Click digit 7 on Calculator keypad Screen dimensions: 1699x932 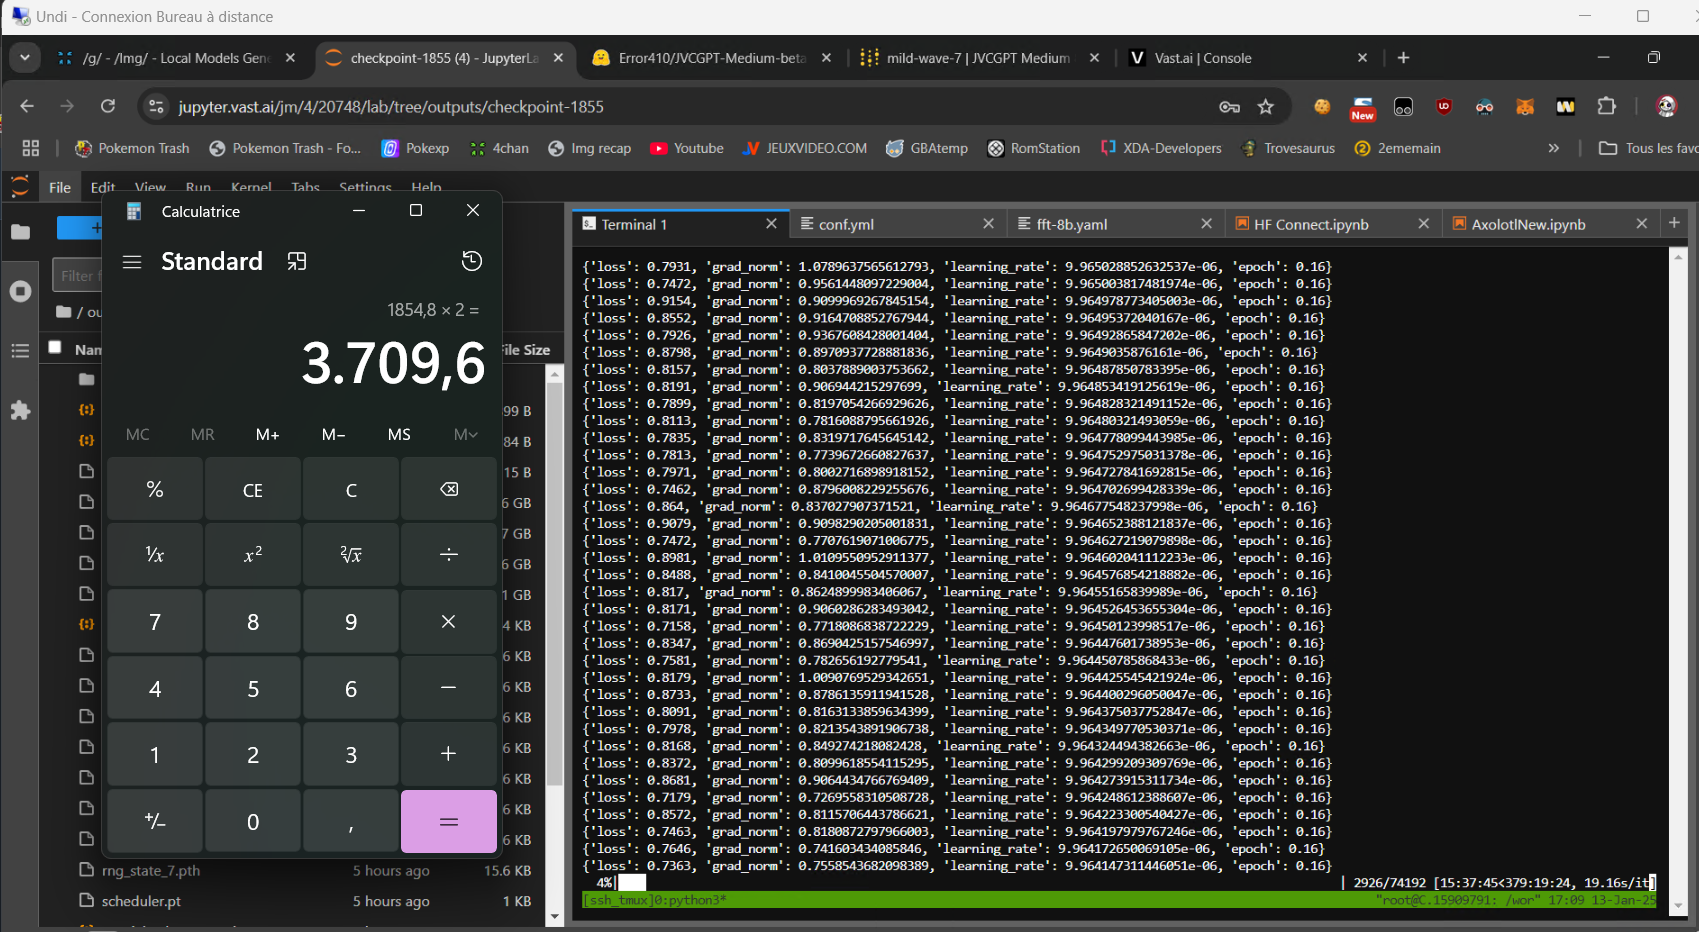point(155,622)
